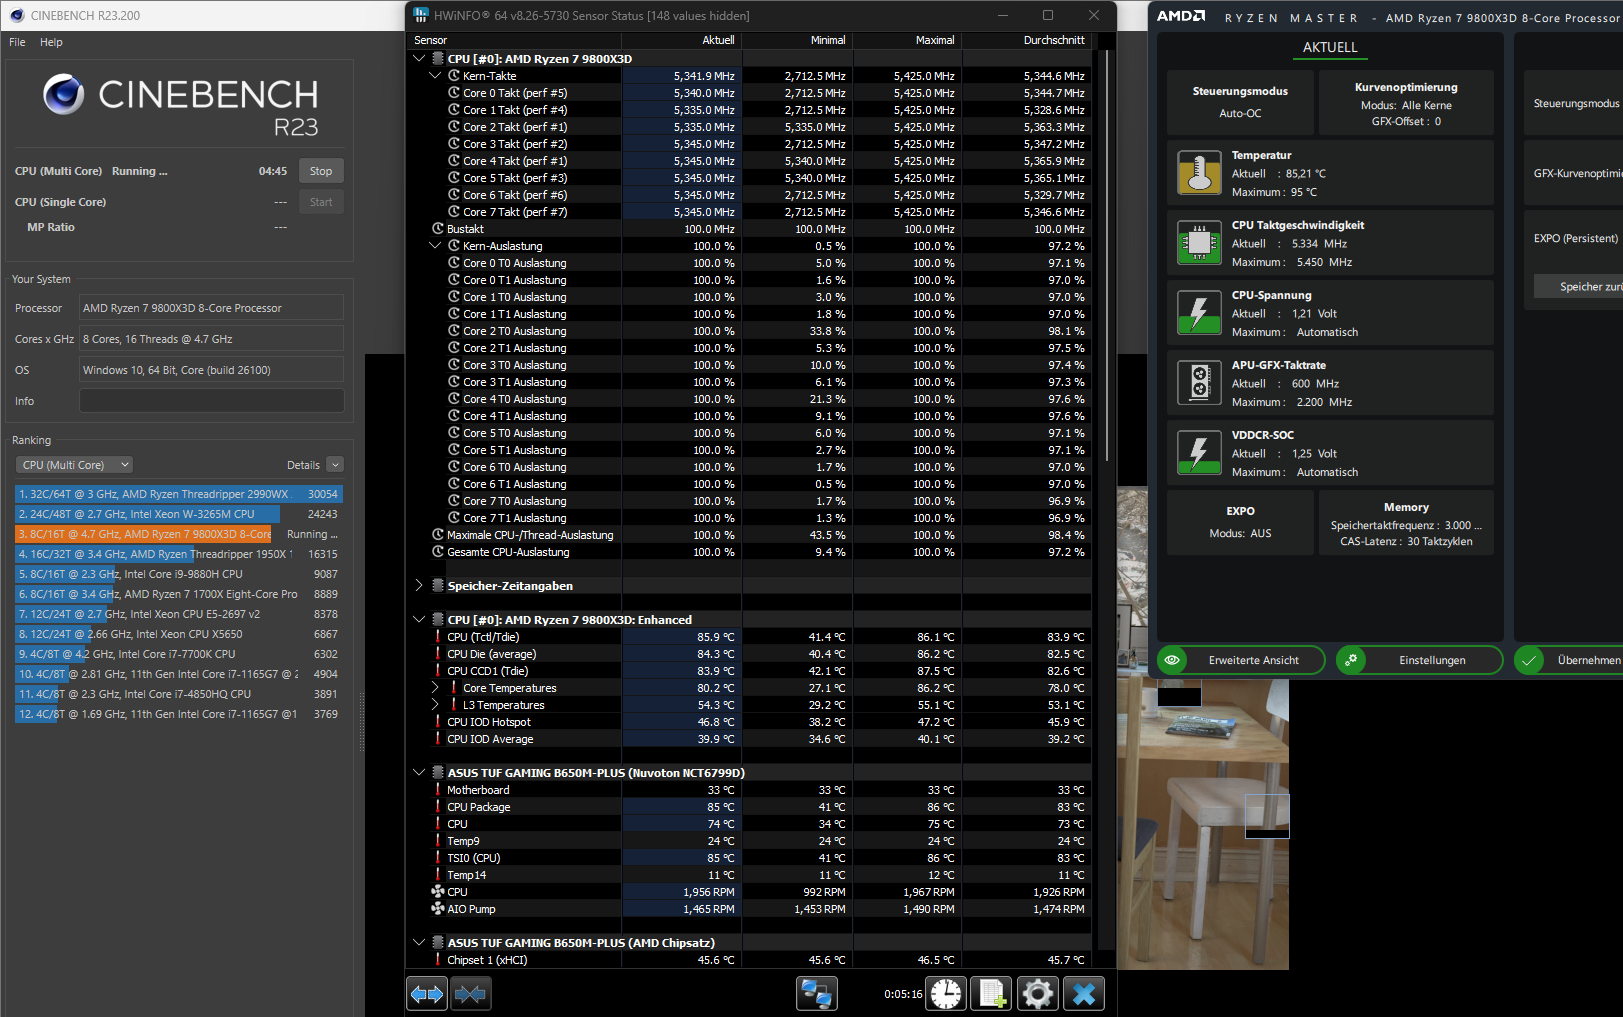Click the clock reset icon in HWiNFO toolbar
The image size is (1623, 1017).
click(x=946, y=994)
